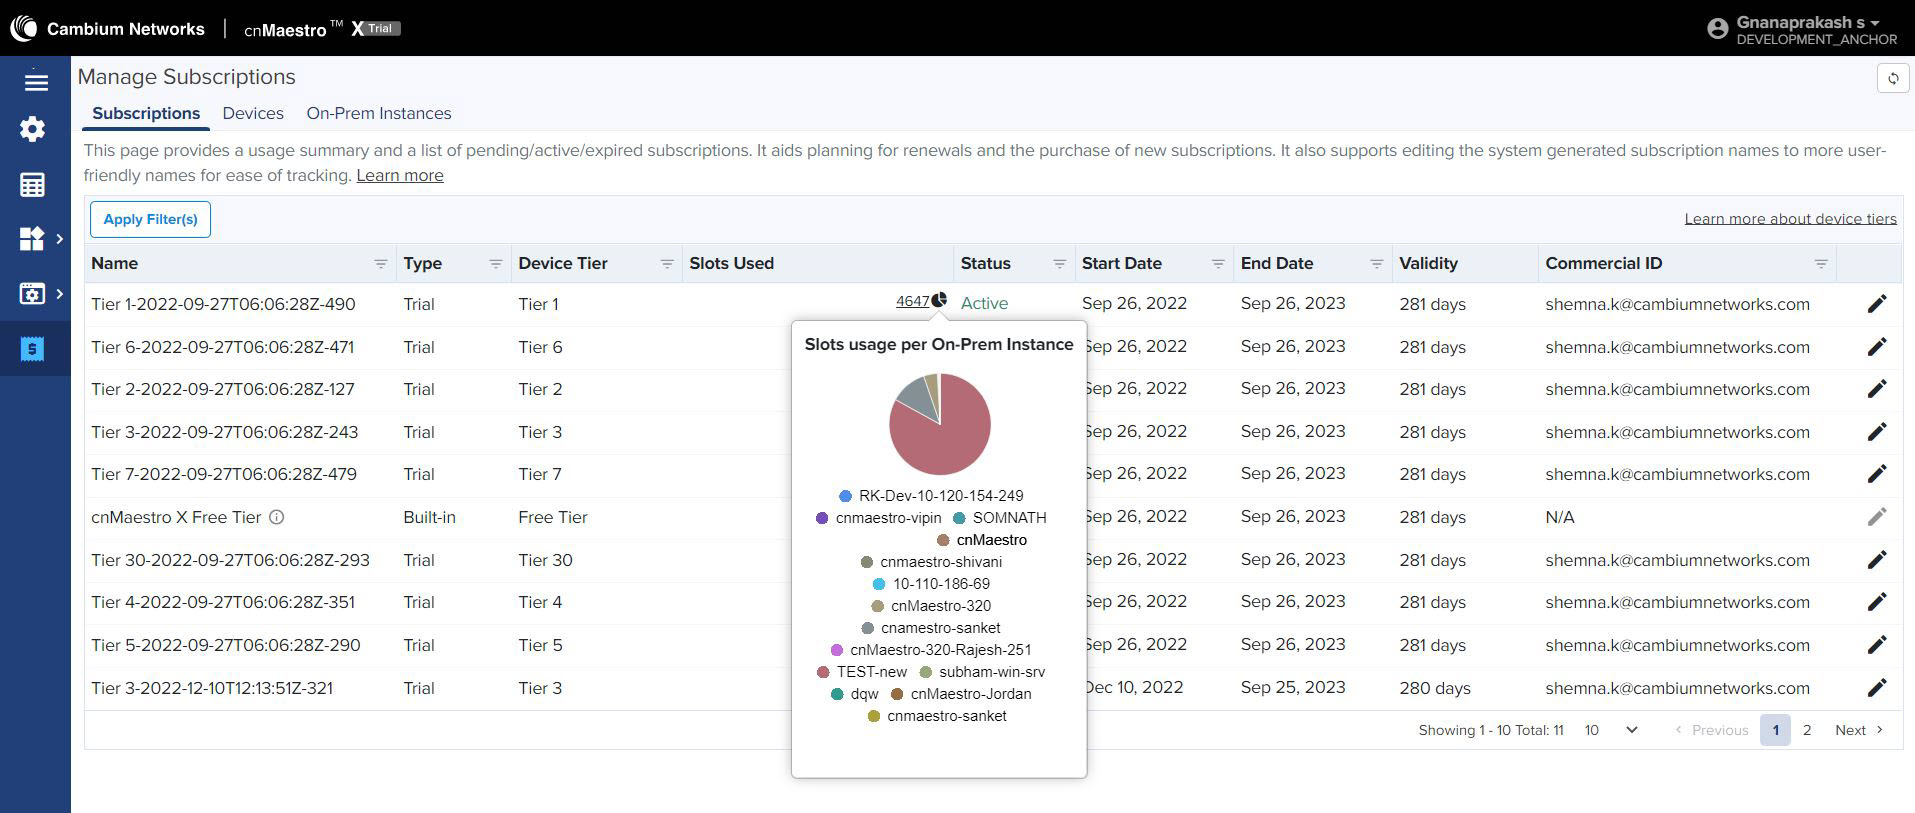Edit the Tier 7-2022-09-27T06:06:28Z-479 subscription name
This screenshot has width=1915, height=813.
1877,474
